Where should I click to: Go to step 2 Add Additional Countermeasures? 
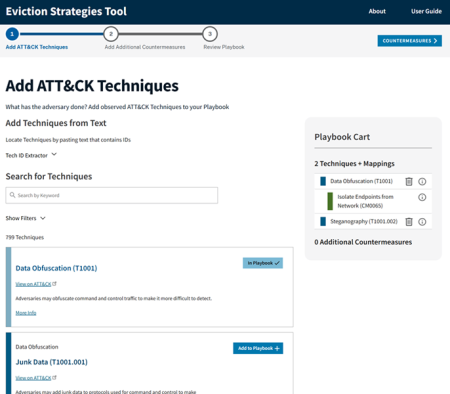point(111,34)
